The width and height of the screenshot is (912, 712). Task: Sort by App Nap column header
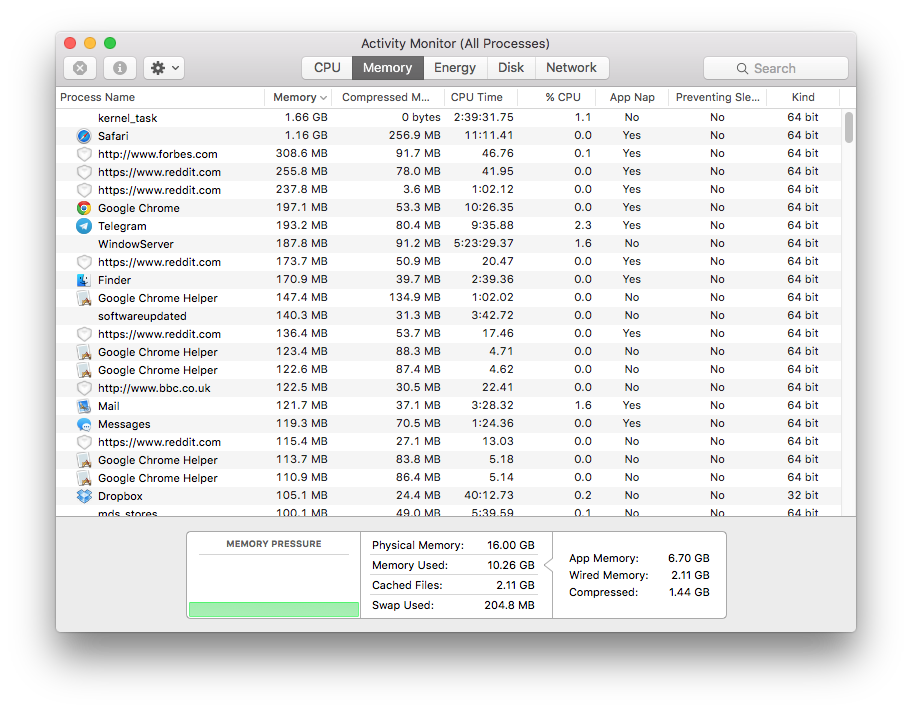(632, 97)
